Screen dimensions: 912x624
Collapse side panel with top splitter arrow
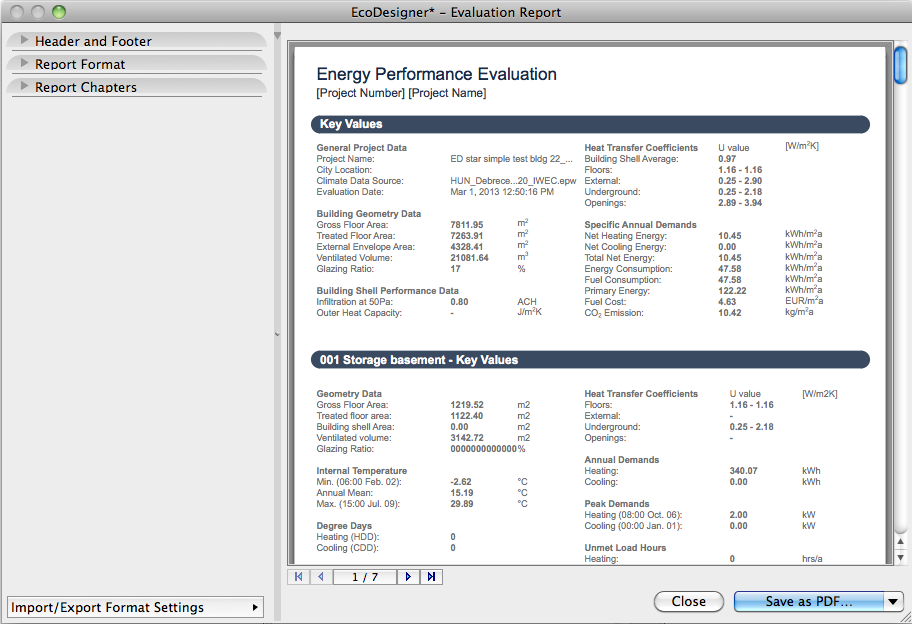[x=277, y=36]
